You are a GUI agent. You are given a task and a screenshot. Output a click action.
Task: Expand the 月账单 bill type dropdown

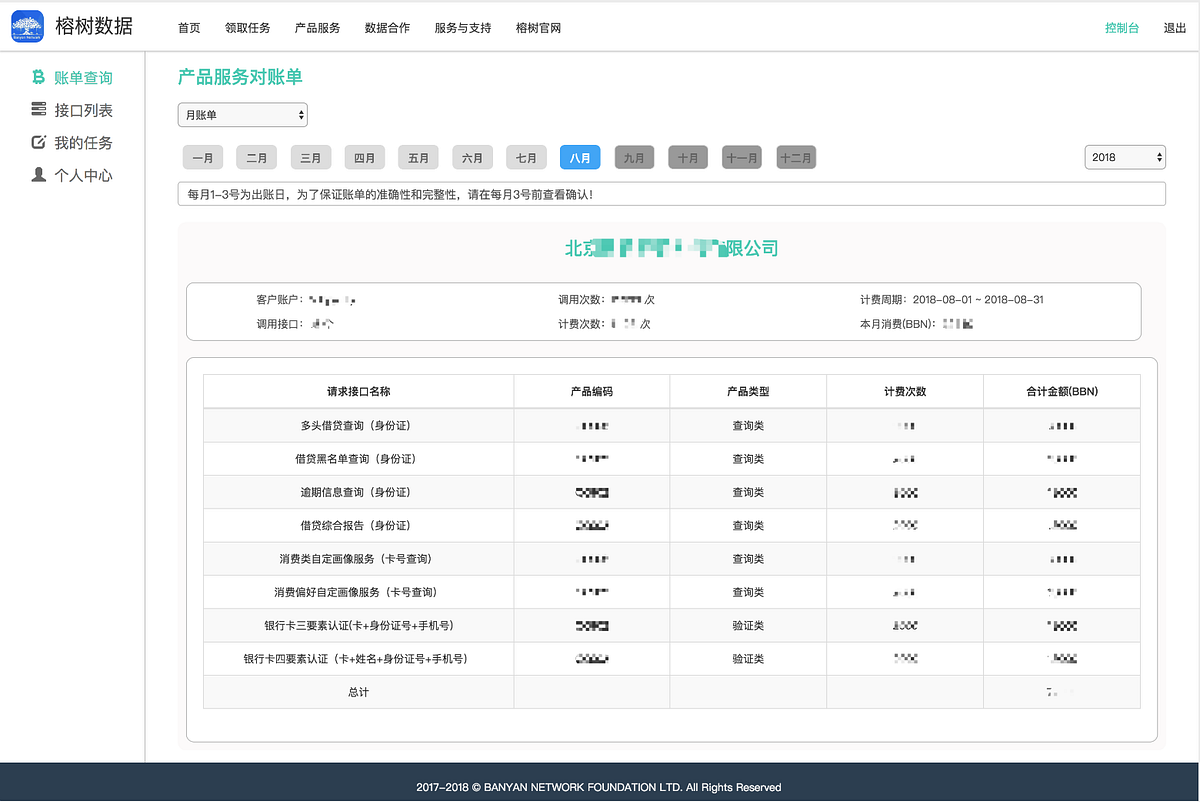pyautogui.click(x=243, y=115)
